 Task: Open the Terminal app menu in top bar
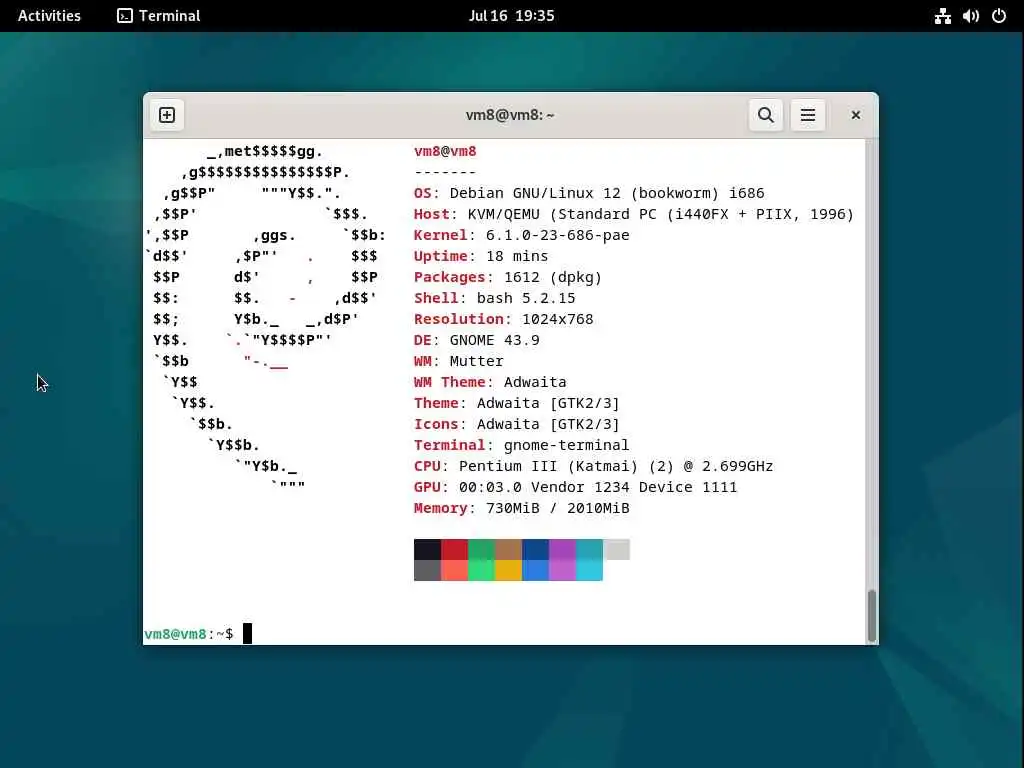[x=159, y=16]
